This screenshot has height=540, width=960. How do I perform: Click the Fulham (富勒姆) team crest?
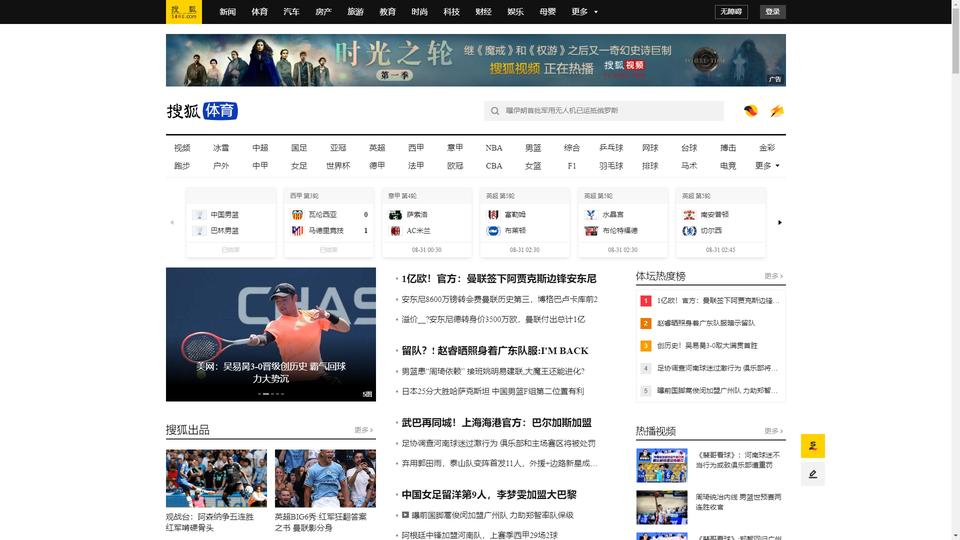tap(493, 215)
